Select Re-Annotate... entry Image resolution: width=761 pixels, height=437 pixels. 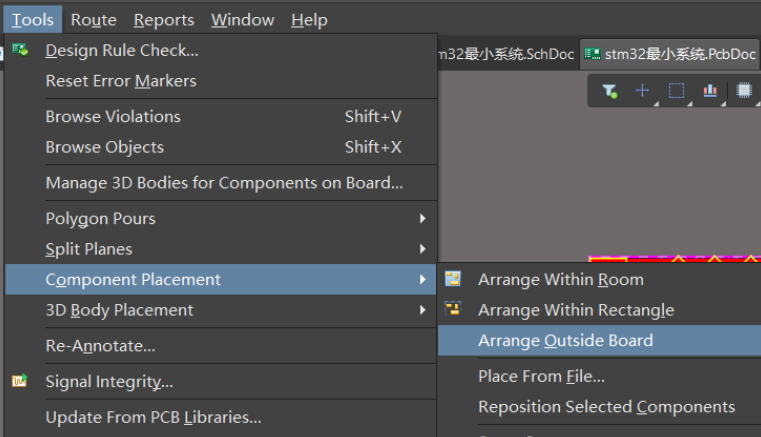point(221,346)
